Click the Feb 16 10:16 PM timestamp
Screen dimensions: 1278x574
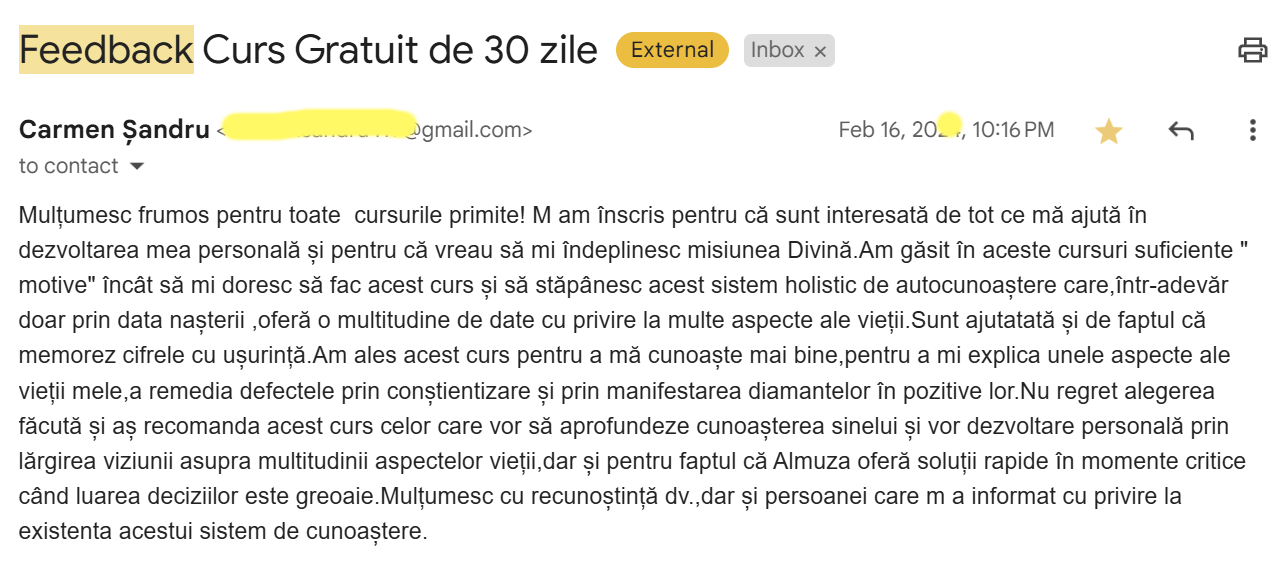pyautogui.click(x=946, y=130)
